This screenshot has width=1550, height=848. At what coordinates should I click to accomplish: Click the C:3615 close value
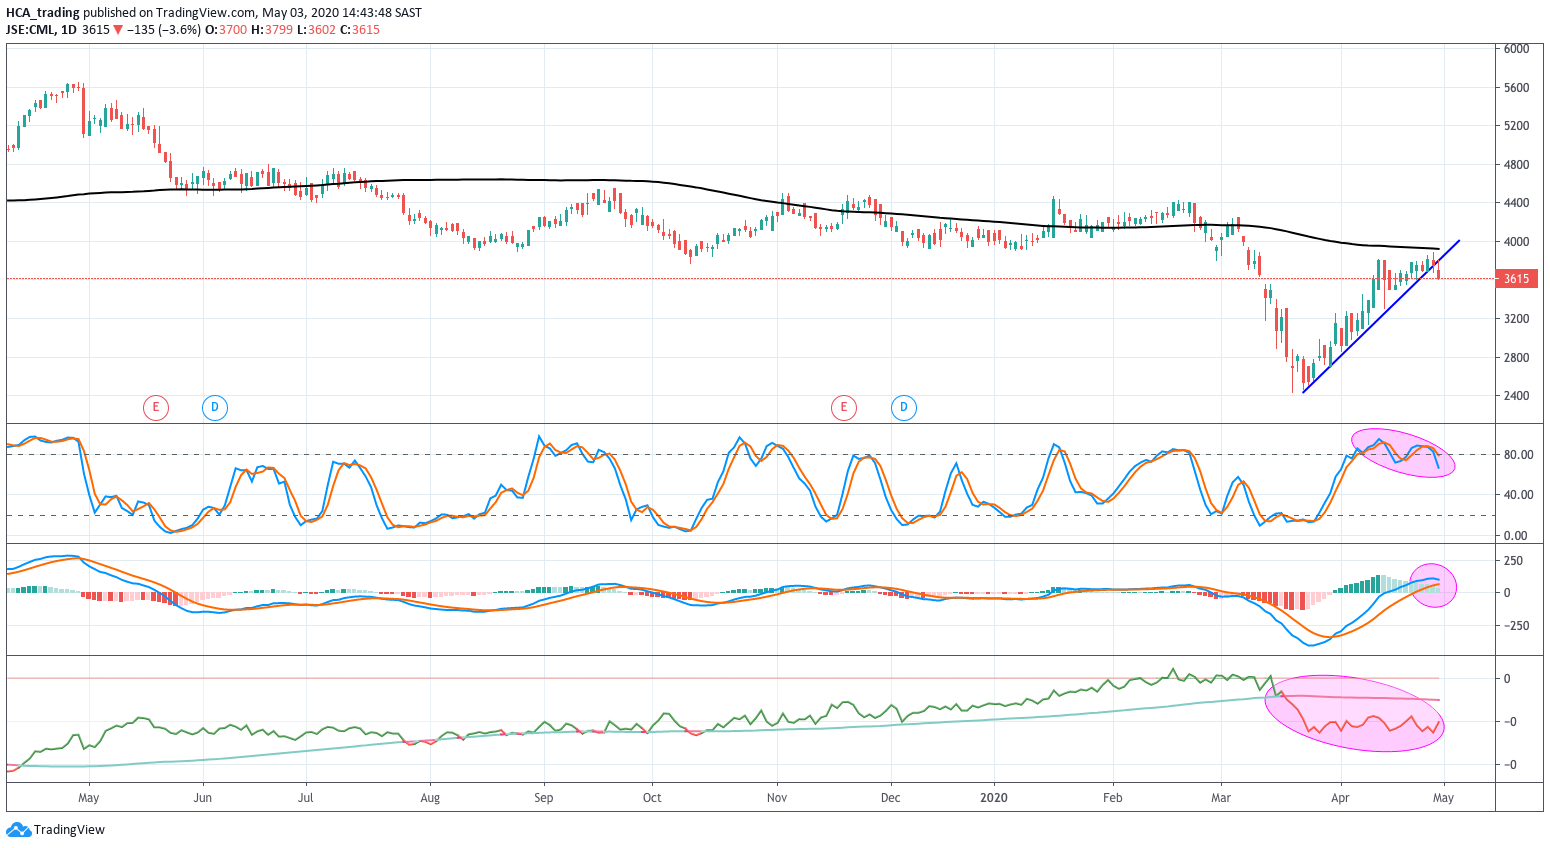coord(360,29)
